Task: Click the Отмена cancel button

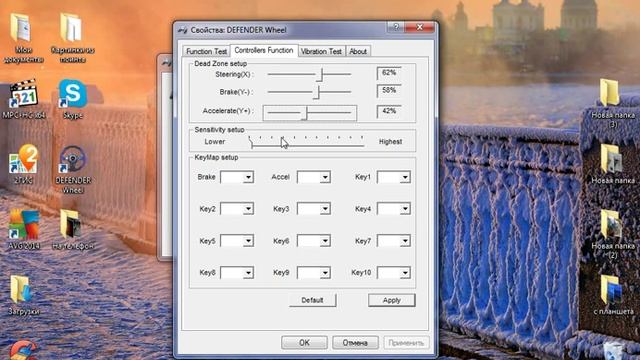Action: pos(355,343)
